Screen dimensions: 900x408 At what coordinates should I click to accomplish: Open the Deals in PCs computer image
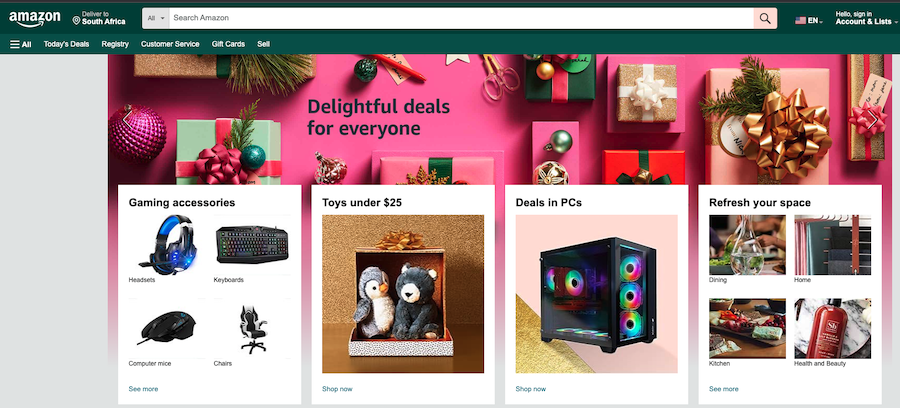coord(596,294)
